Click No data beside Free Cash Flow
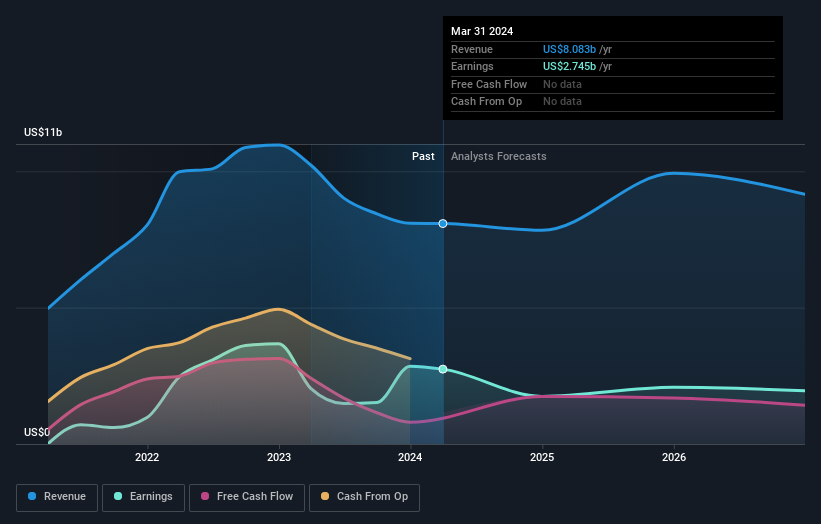This screenshot has height=524, width=821. tap(562, 84)
